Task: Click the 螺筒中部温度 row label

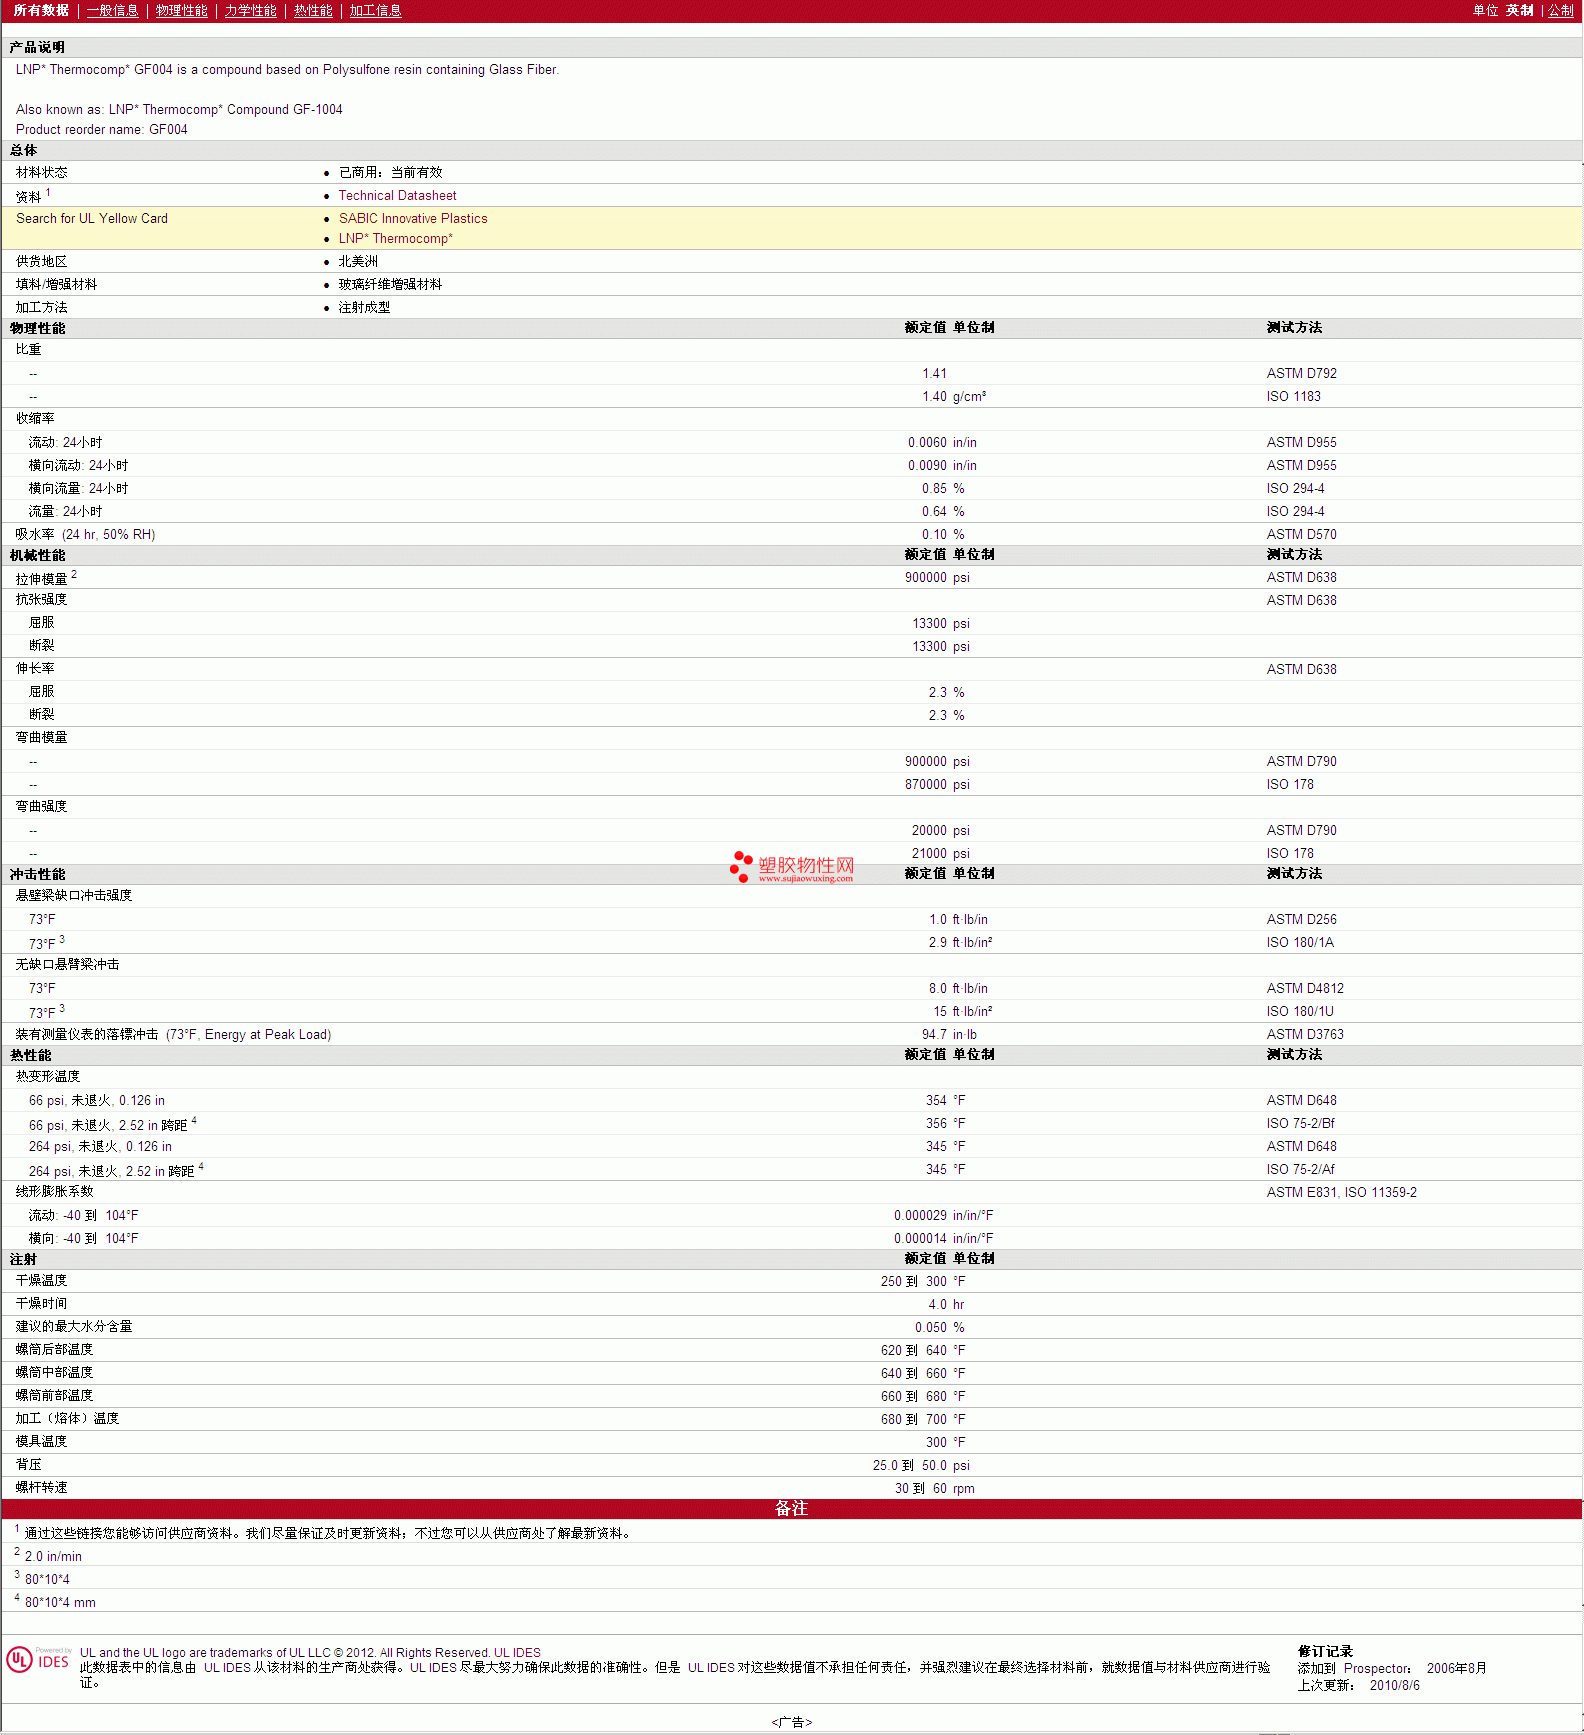Action: pyautogui.click(x=55, y=1373)
